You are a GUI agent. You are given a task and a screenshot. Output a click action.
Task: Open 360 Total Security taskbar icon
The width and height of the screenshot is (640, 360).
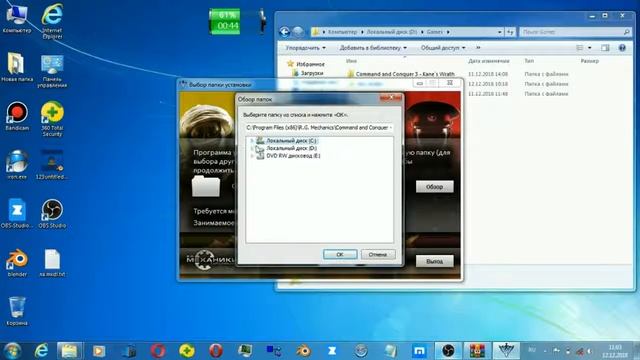187,350
